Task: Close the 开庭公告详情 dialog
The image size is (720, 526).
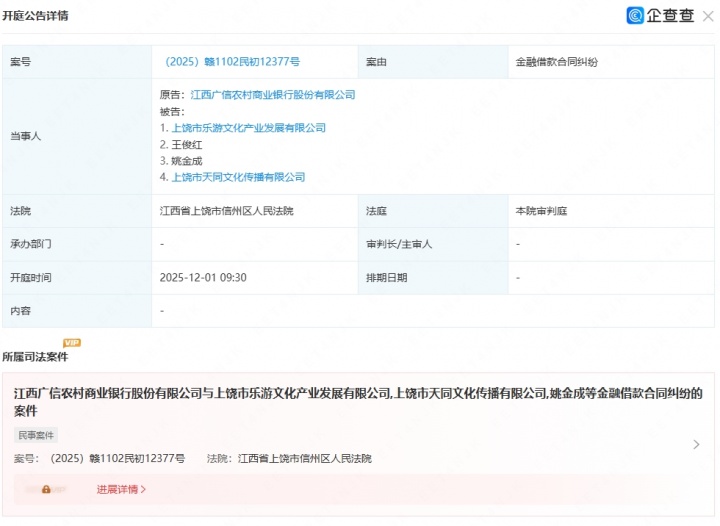Action: pos(708,17)
